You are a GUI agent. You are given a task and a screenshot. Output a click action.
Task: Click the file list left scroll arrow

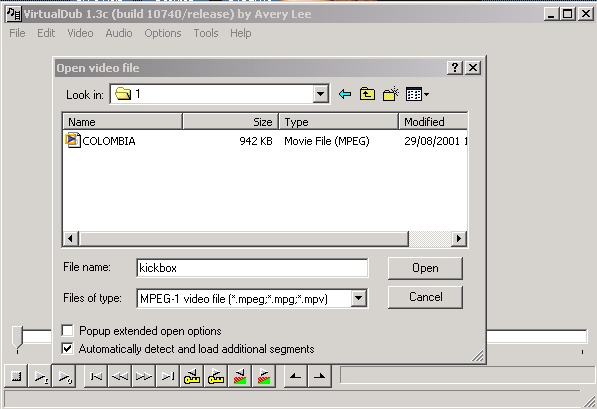click(70, 239)
